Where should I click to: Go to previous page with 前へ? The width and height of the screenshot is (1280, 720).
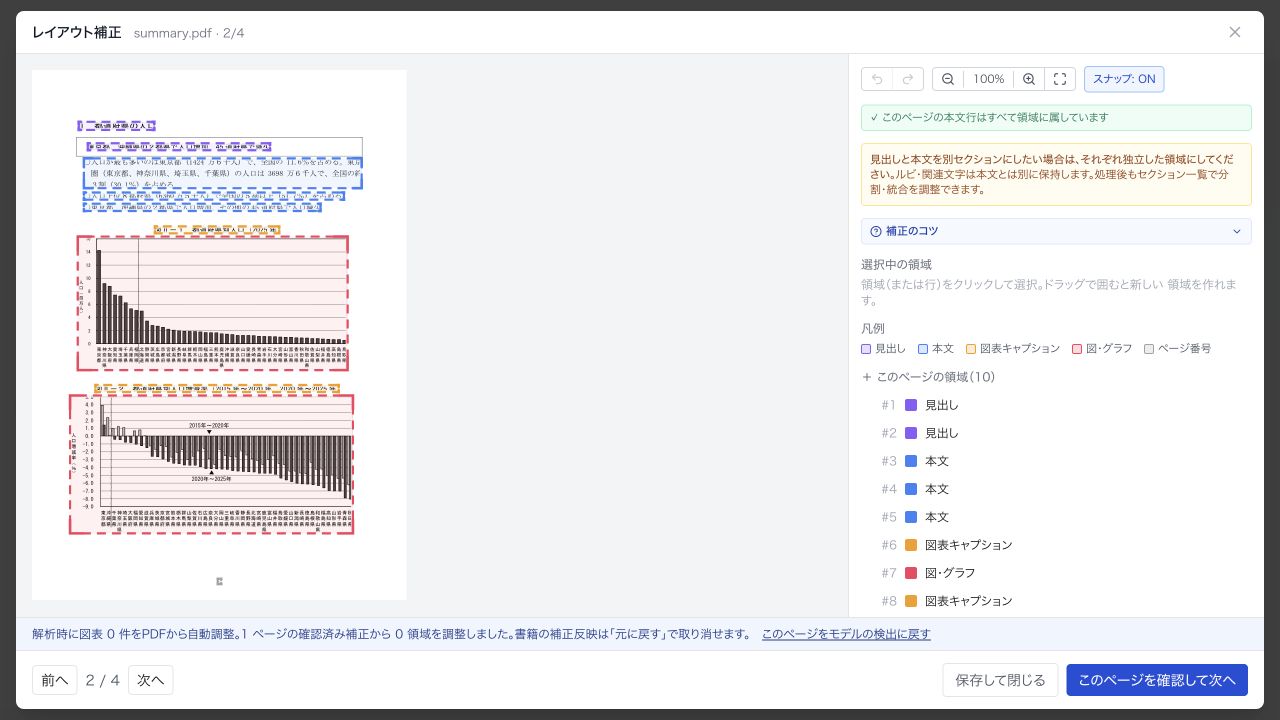coord(55,680)
